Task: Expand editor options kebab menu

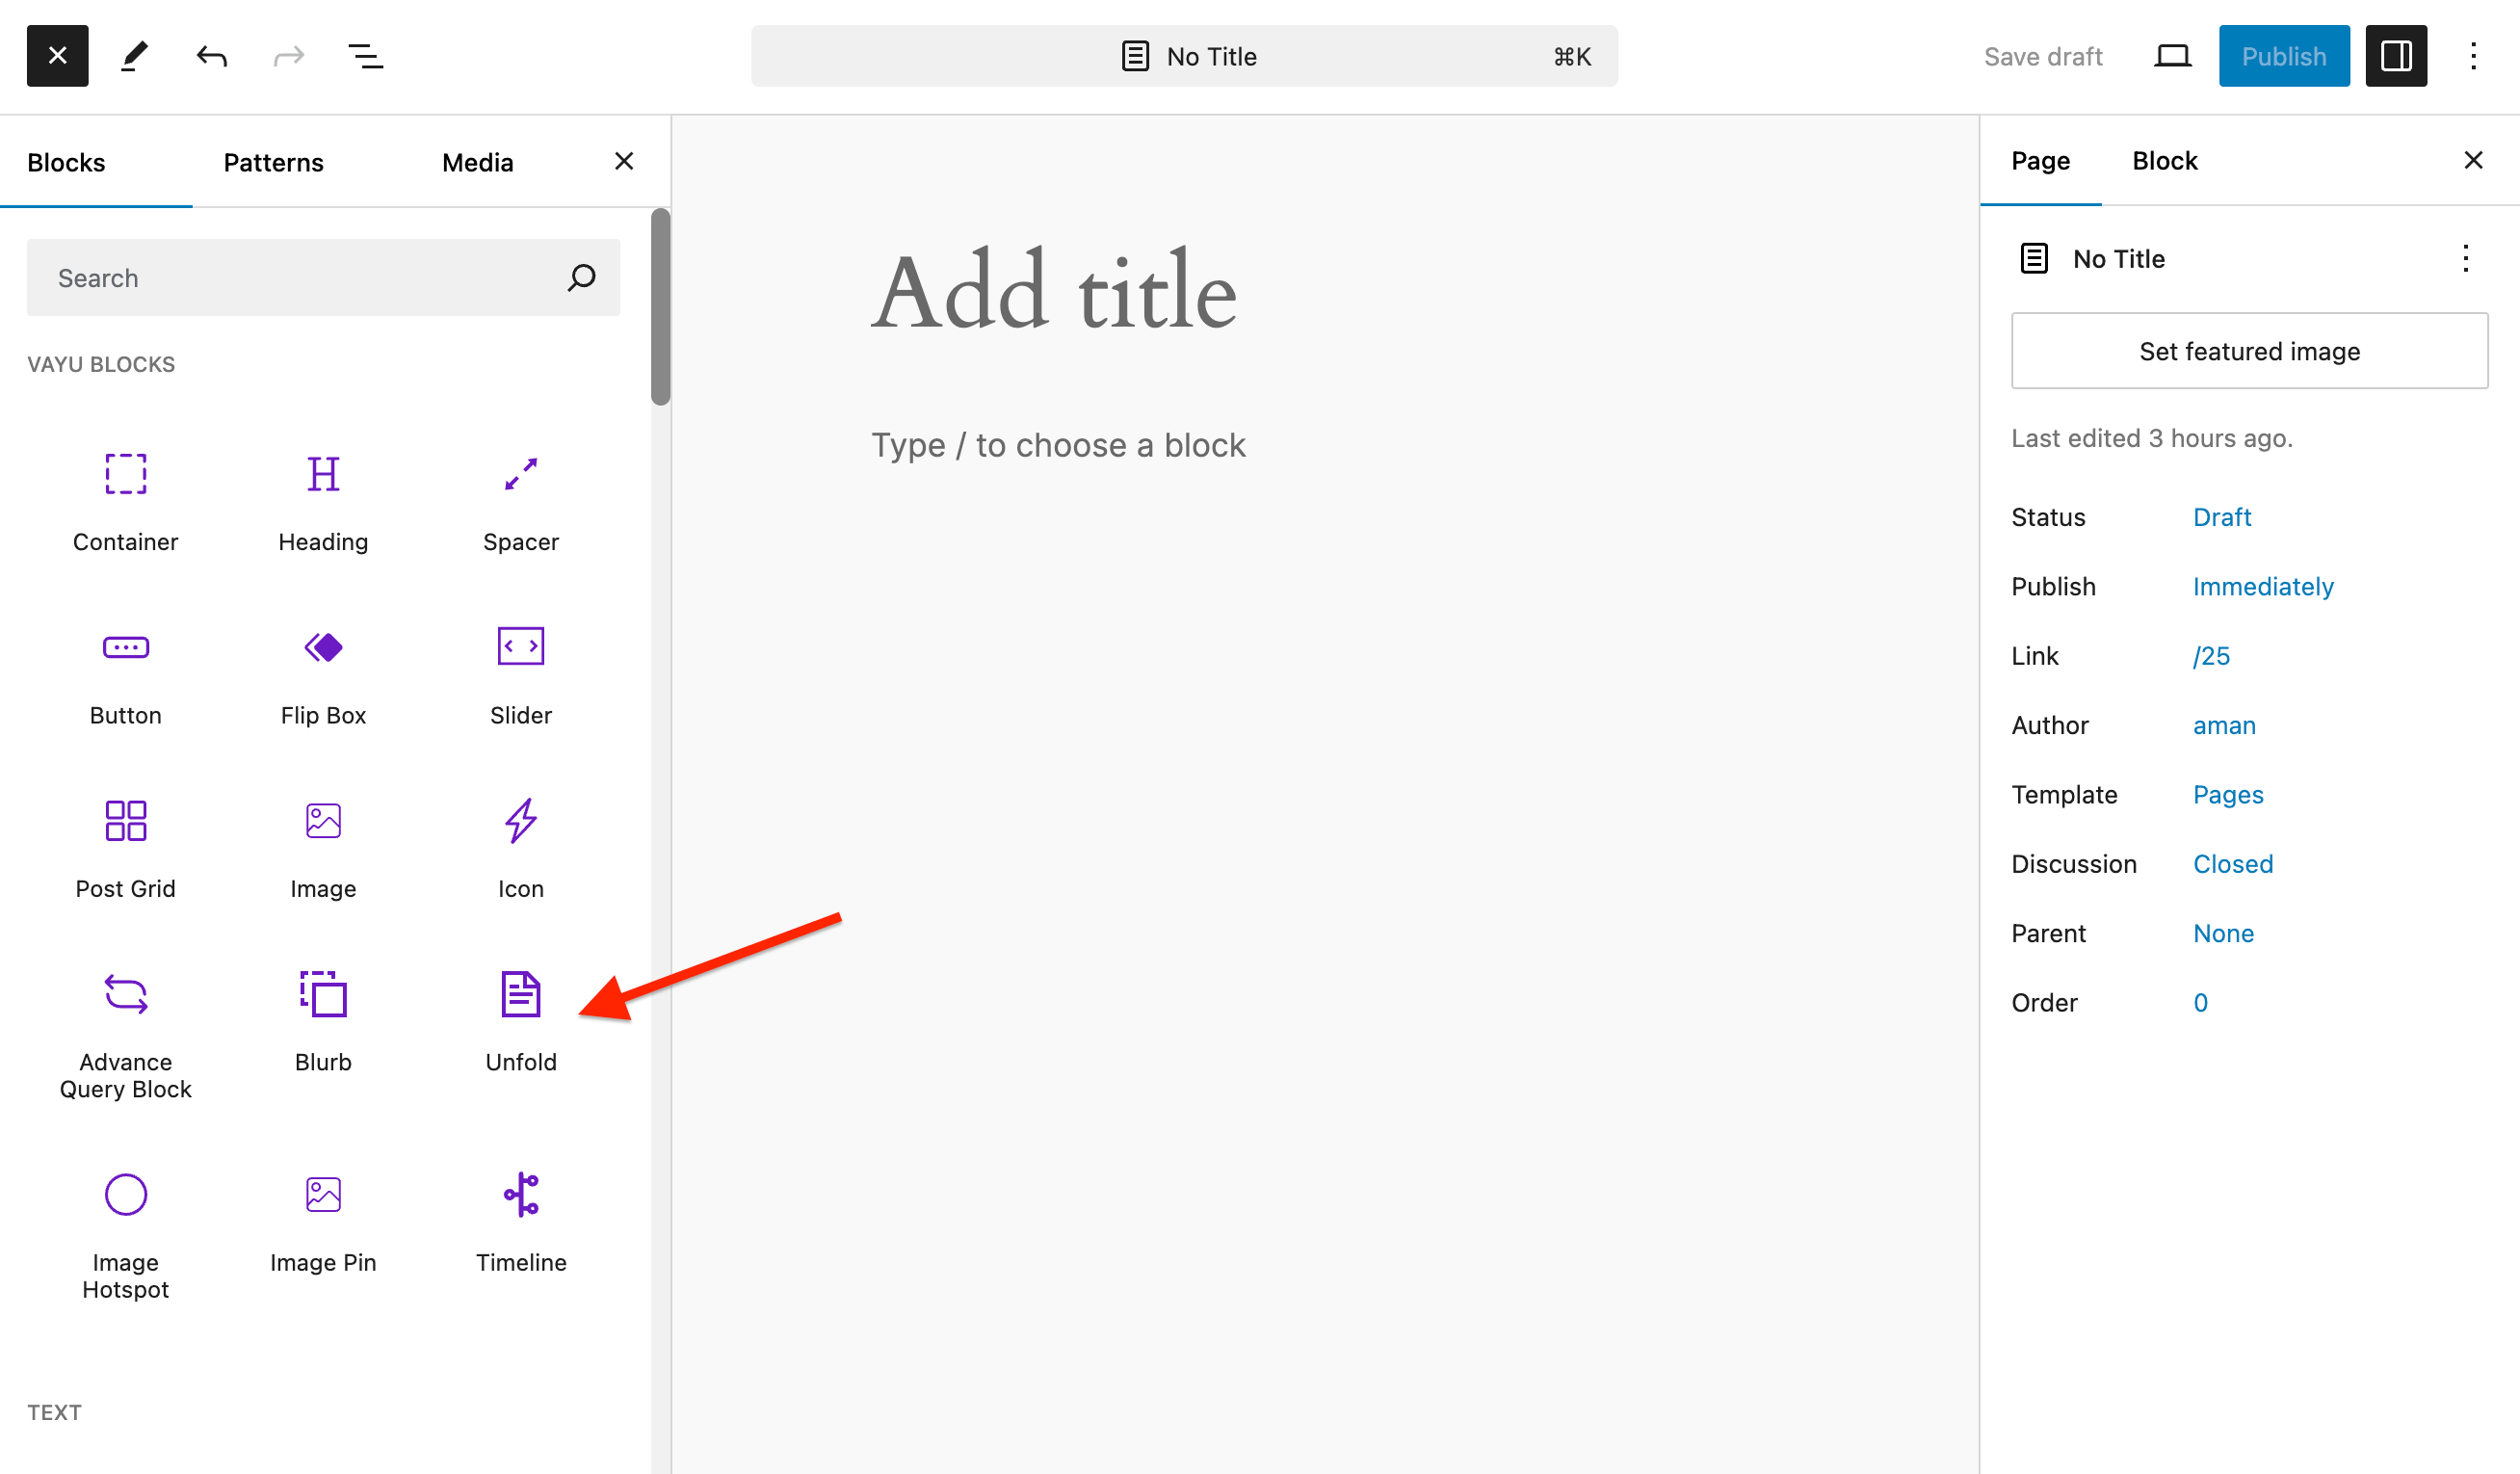Action: (x=2472, y=56)
